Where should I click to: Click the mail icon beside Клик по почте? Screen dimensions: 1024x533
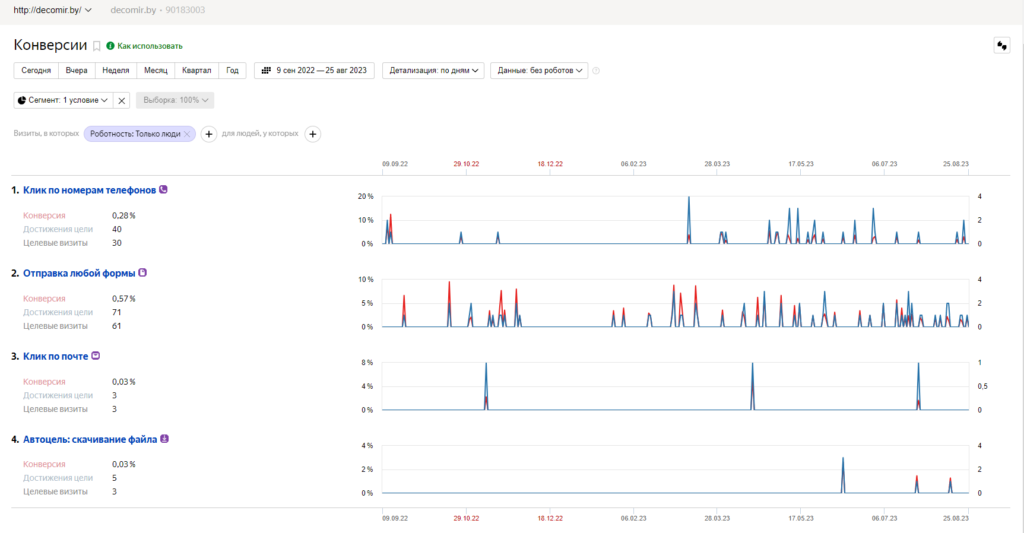(95, 355)
